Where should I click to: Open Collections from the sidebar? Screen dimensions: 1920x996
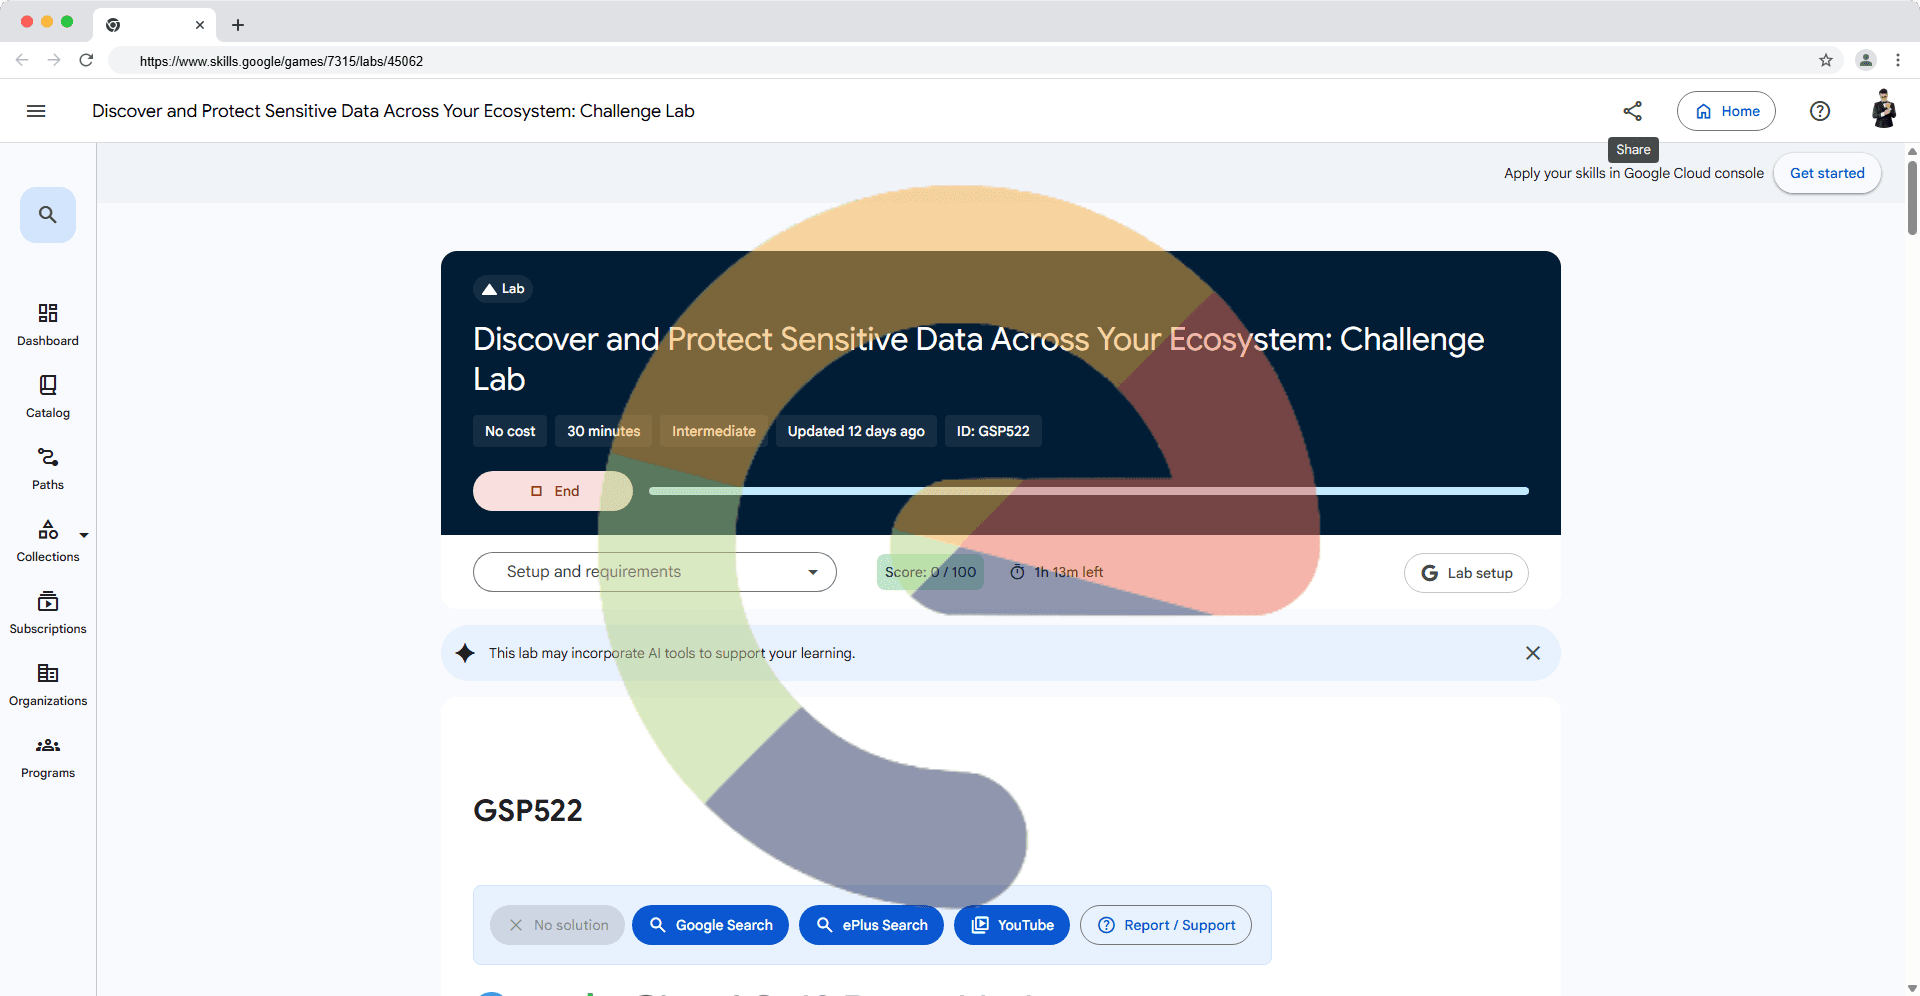[x=48, y=541]
